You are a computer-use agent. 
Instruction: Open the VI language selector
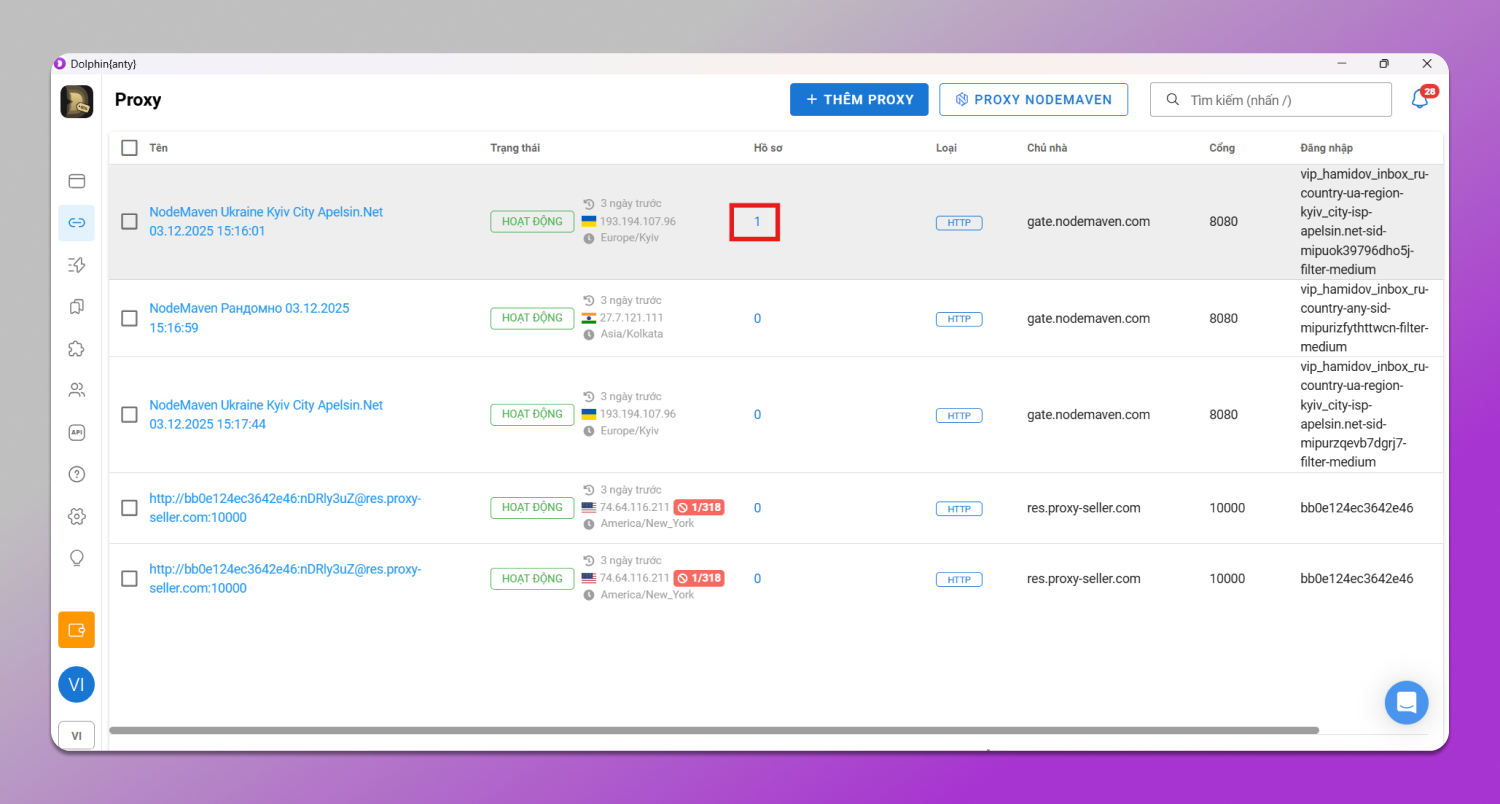coord(76,735)
